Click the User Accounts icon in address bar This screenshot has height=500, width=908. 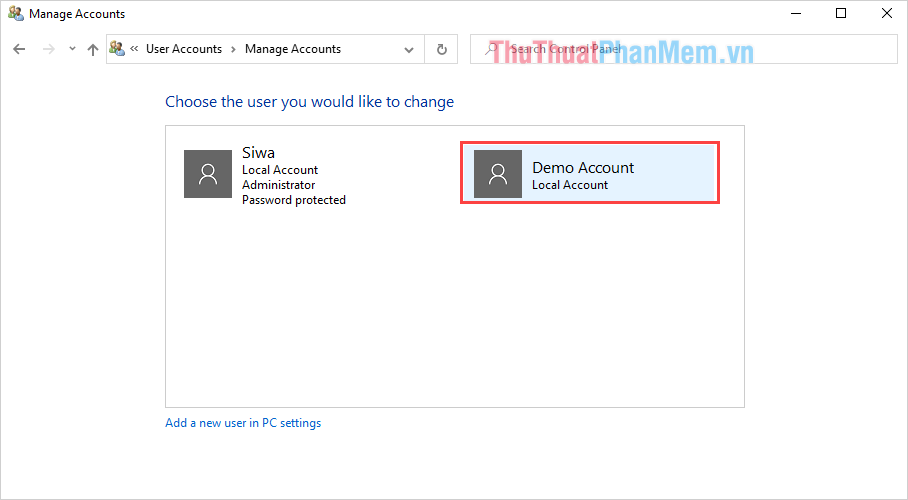(x=117, y=49)
